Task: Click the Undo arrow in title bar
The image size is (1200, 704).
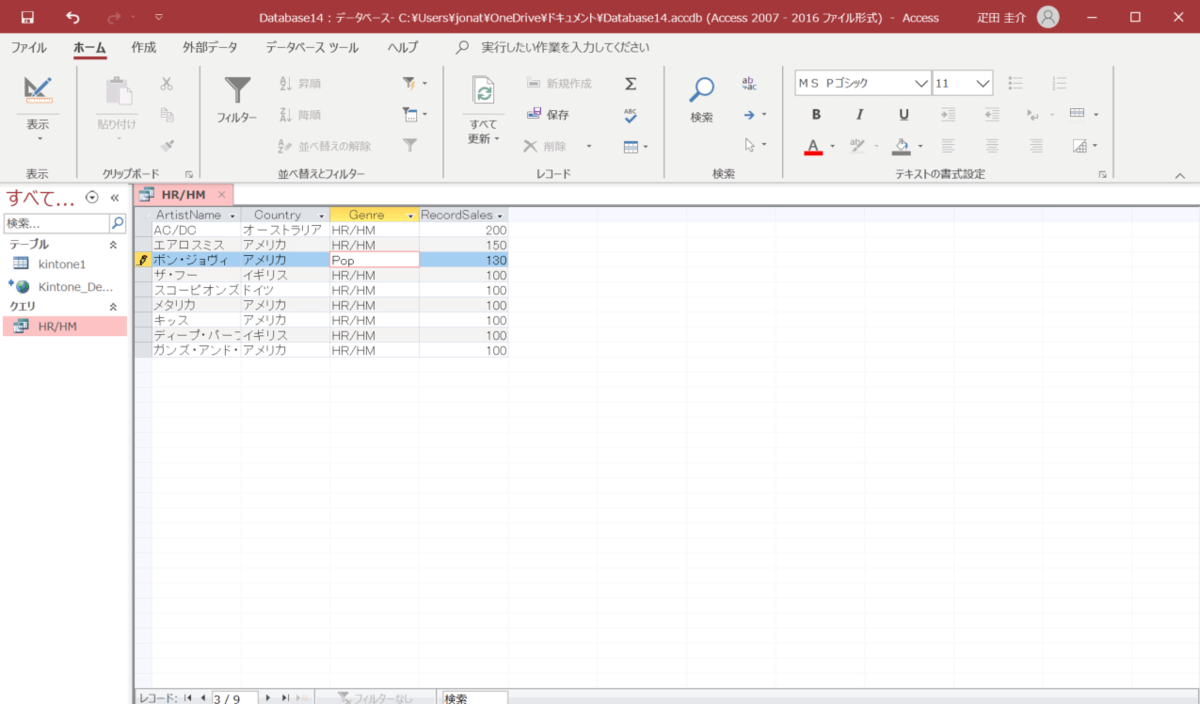Action: point(72,17)
